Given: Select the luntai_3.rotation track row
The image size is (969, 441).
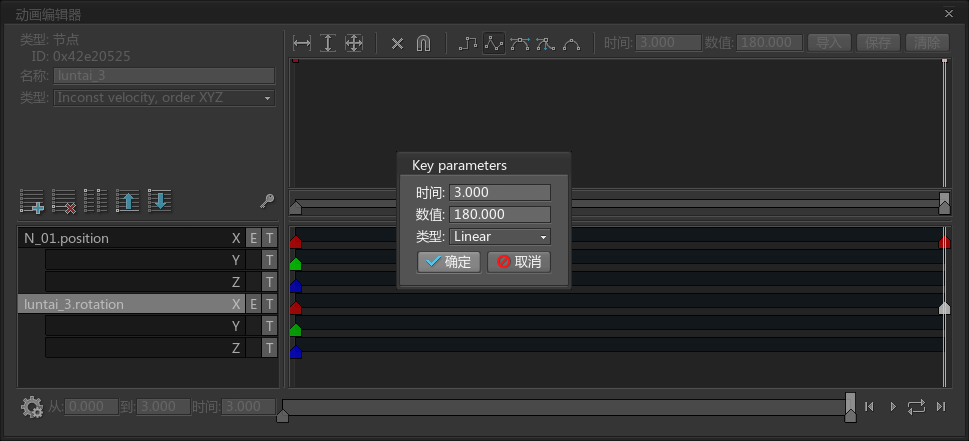Looking at the screenshot, I should [x=124, y=304].
